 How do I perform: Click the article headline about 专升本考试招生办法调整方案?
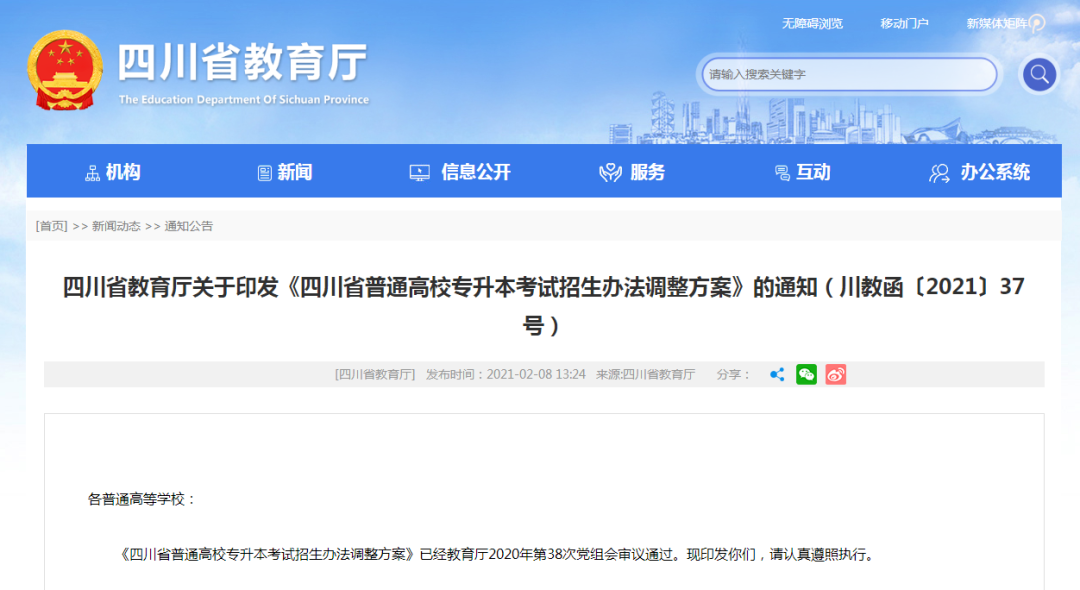coord(543,305)
